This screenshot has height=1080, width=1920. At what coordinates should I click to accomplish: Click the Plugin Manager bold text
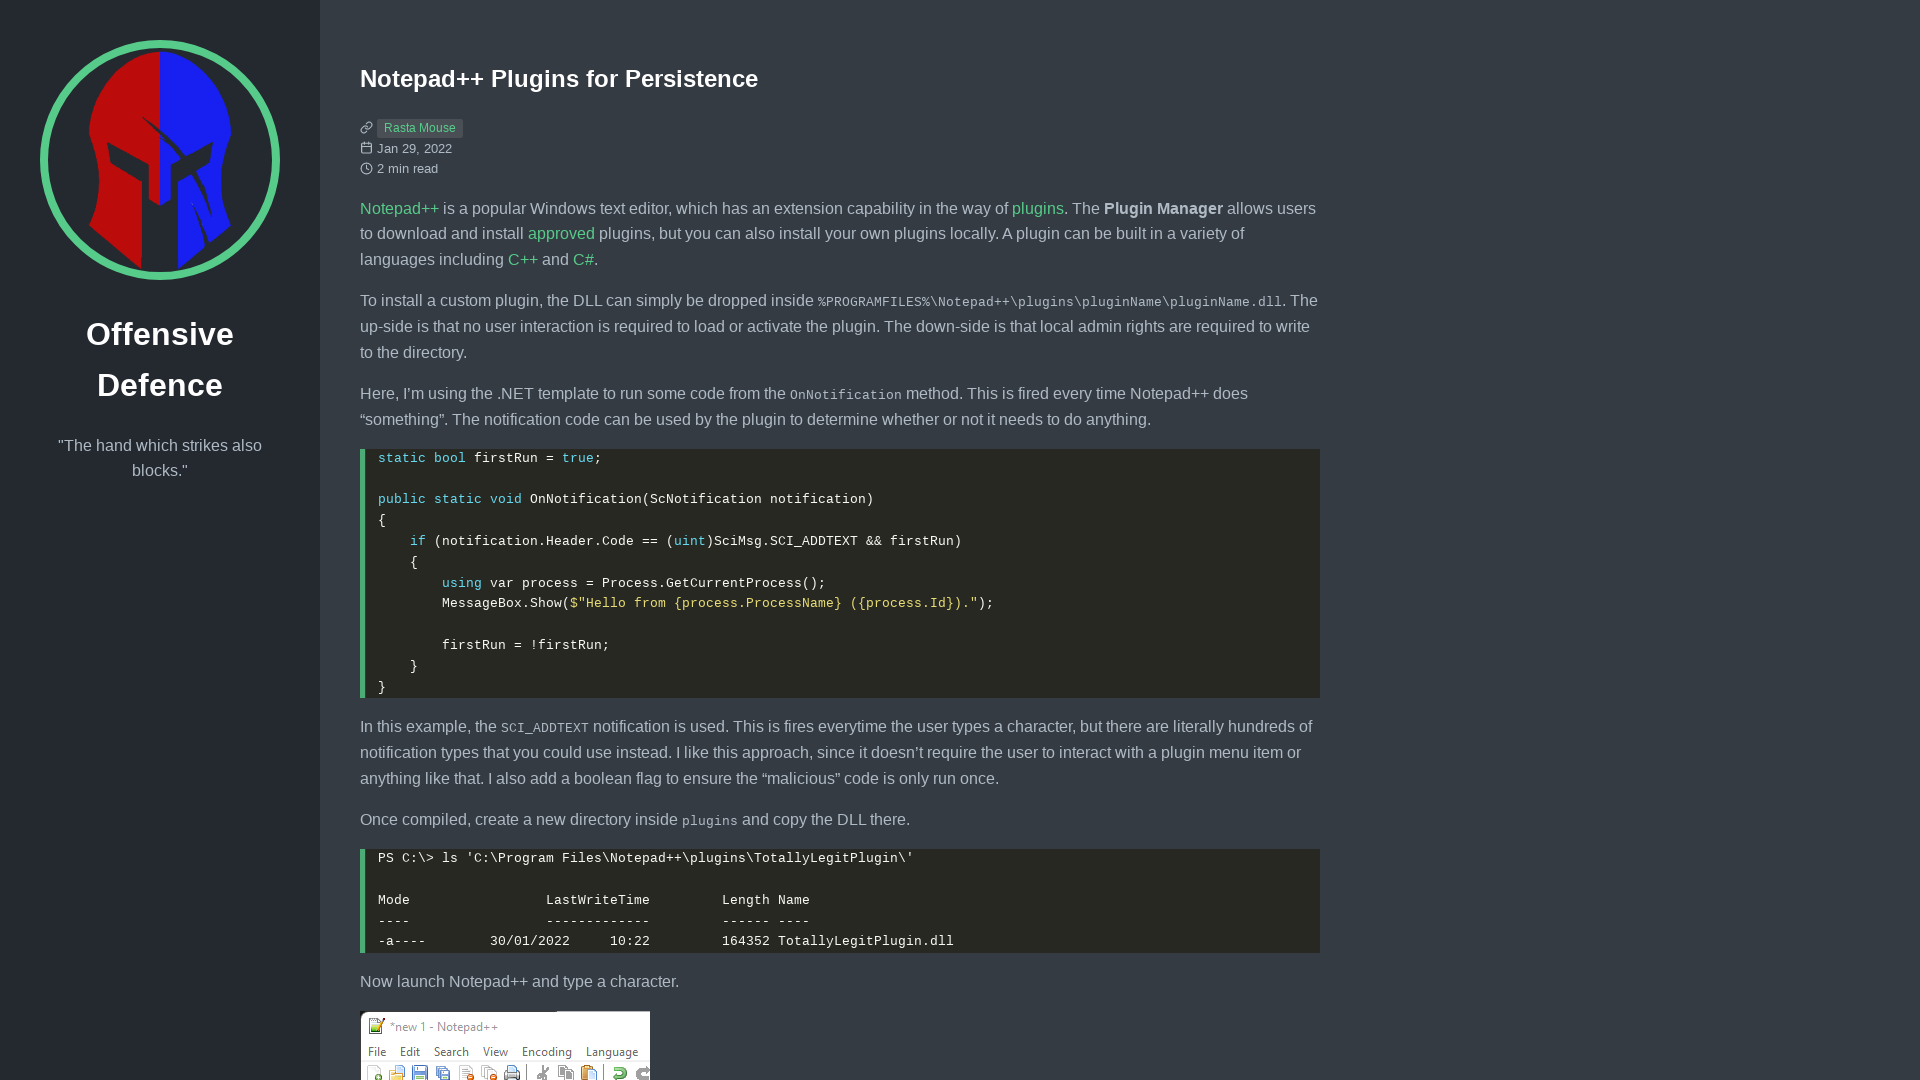[1163, 209]
